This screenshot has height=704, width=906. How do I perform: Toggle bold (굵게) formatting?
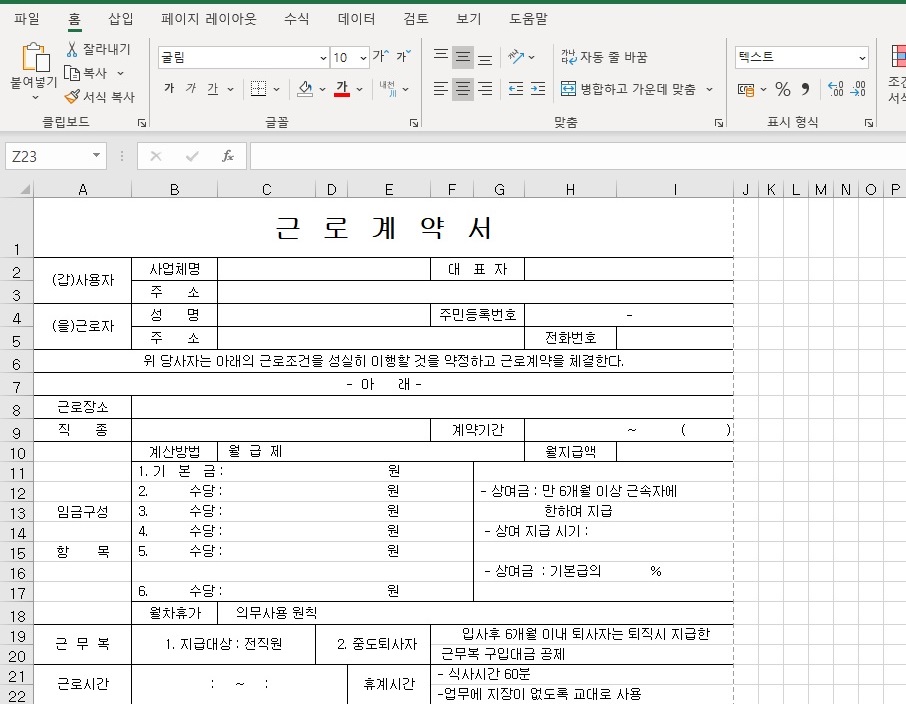pyautogui.click(x=169, y=88)
